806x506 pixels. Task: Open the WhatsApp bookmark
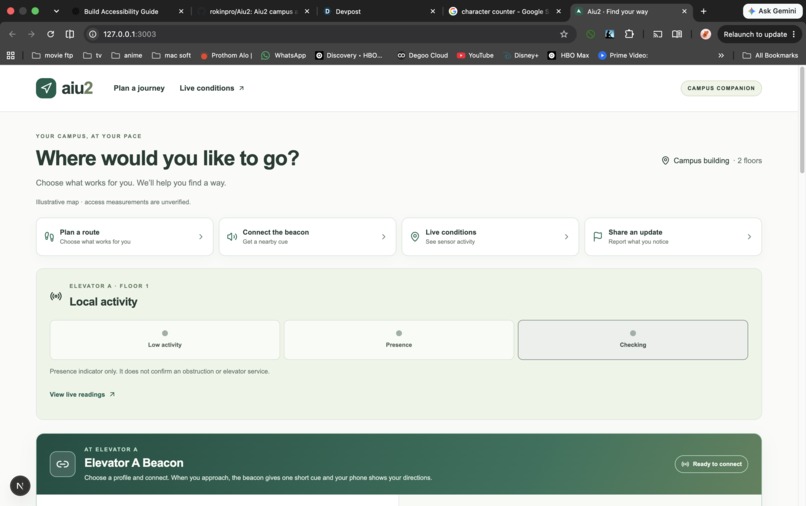coord(283,55)
